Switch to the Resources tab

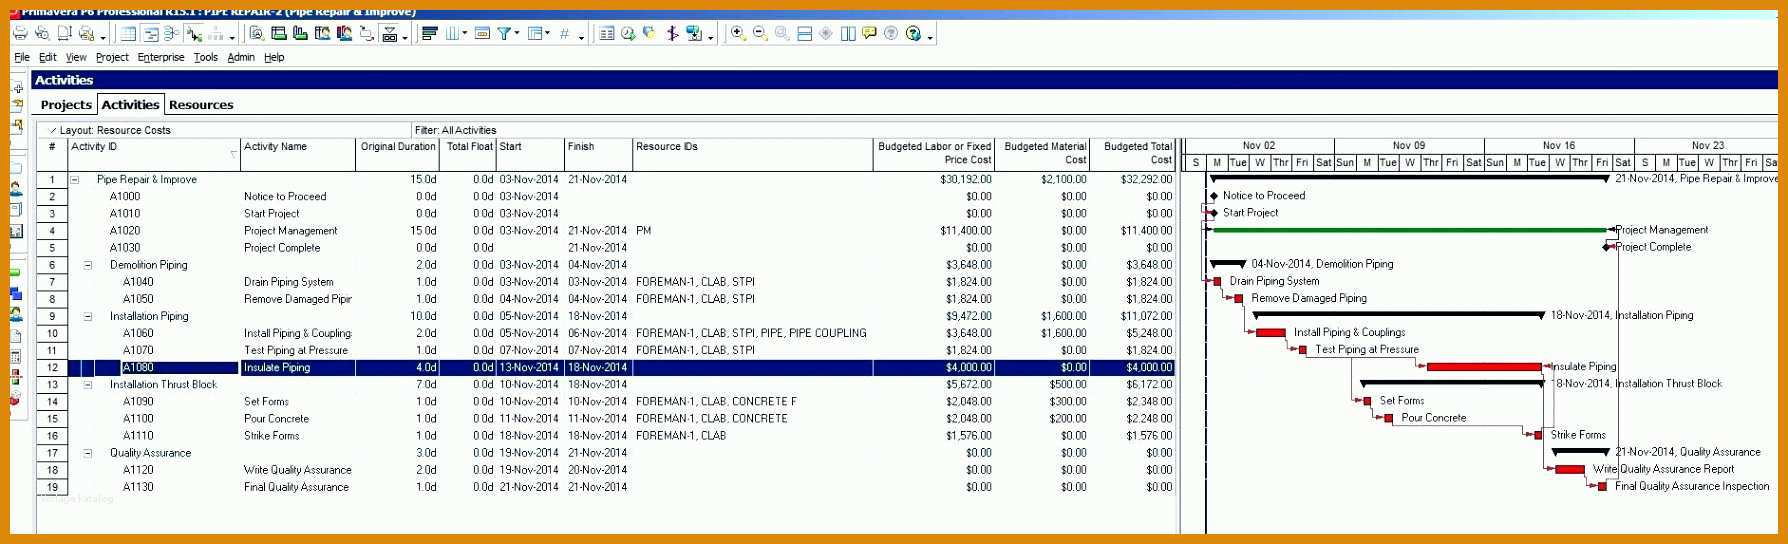201,105
